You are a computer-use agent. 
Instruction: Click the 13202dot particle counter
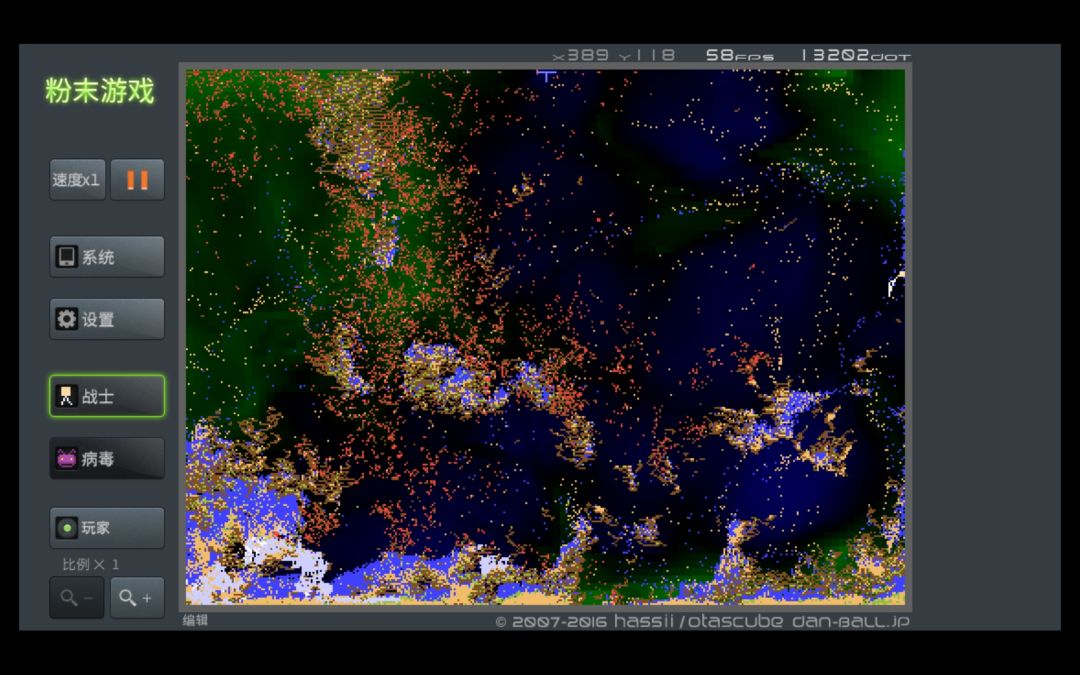pyautogui.click(x=855, y=55)
